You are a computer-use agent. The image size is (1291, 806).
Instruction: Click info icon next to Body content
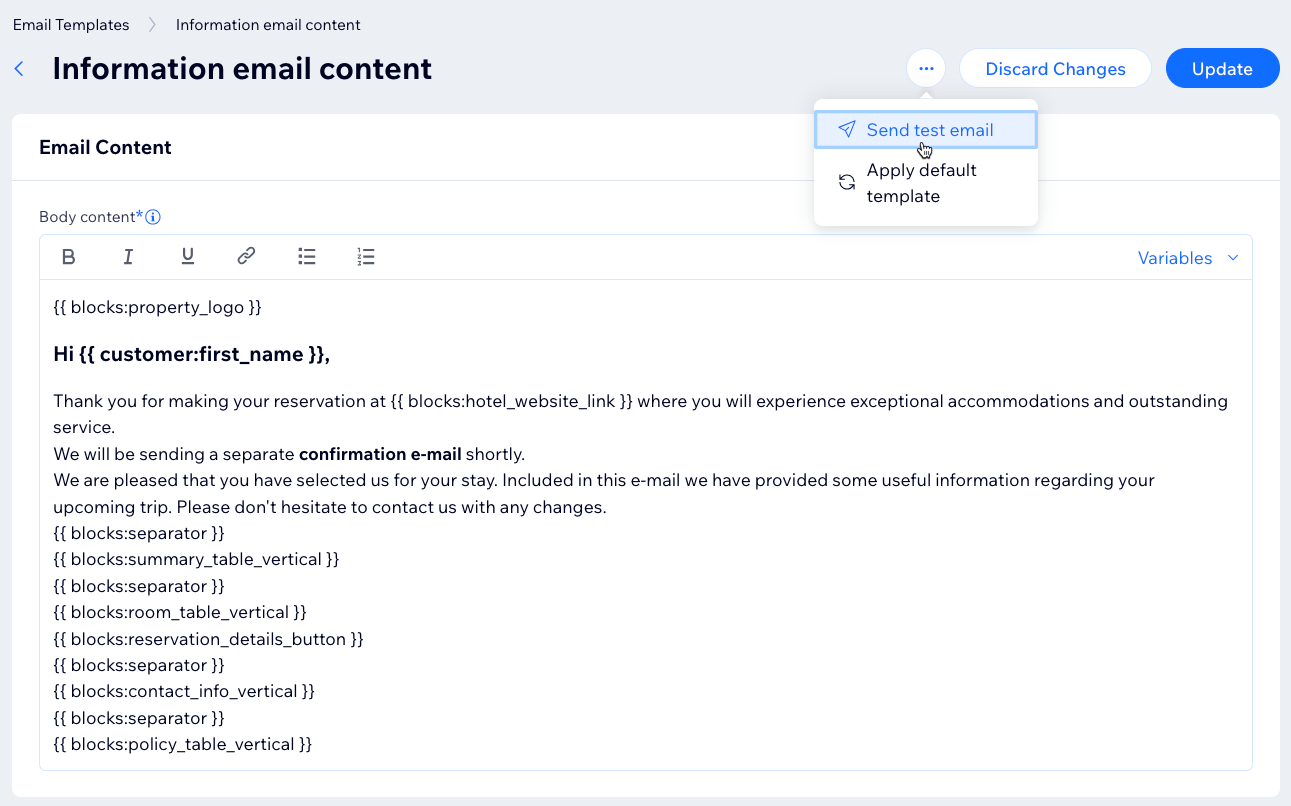pyautogui.click(x=154, y=217)
